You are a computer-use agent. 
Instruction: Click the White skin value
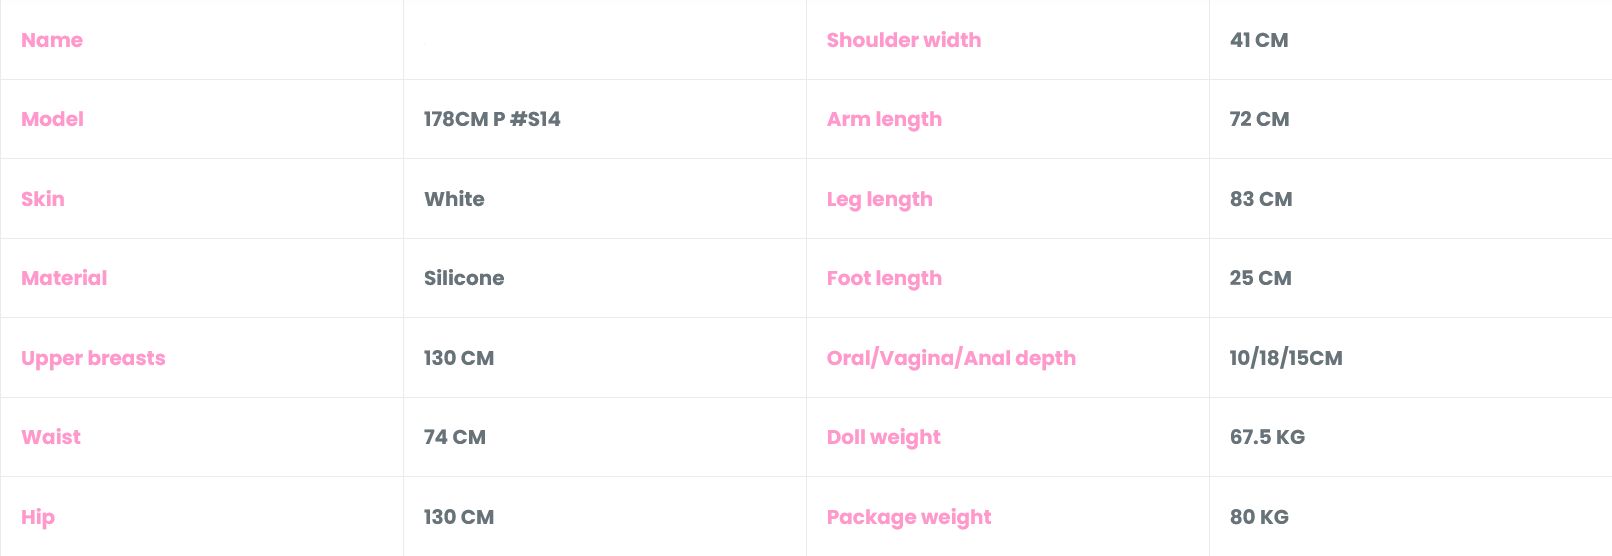pos(454,199)
